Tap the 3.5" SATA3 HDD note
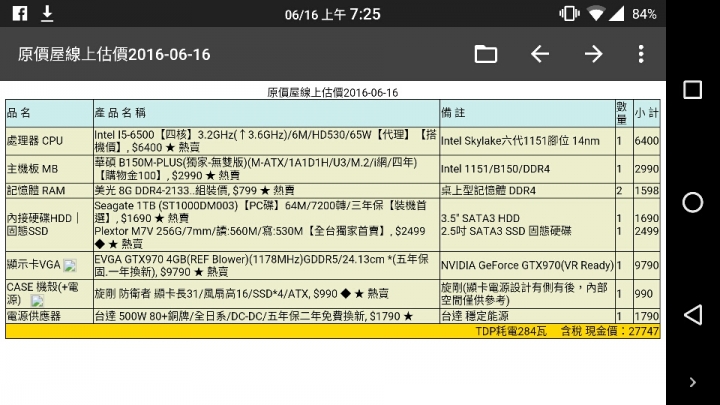Image resolution: width=720 pixels, height=405 pixels. 480,218
